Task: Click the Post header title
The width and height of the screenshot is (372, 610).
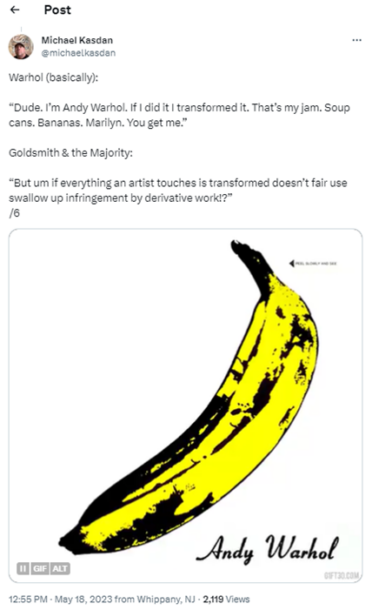Action: [x=58, y=10]
